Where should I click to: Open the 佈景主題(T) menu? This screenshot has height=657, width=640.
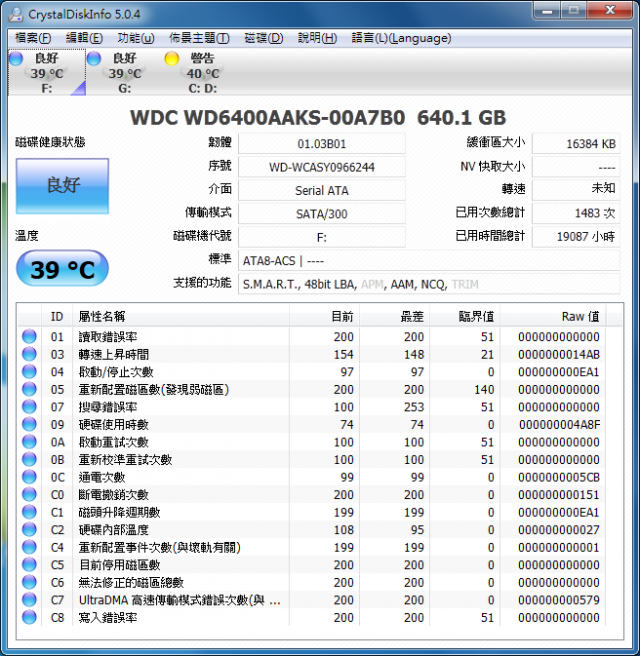point(199,38)
